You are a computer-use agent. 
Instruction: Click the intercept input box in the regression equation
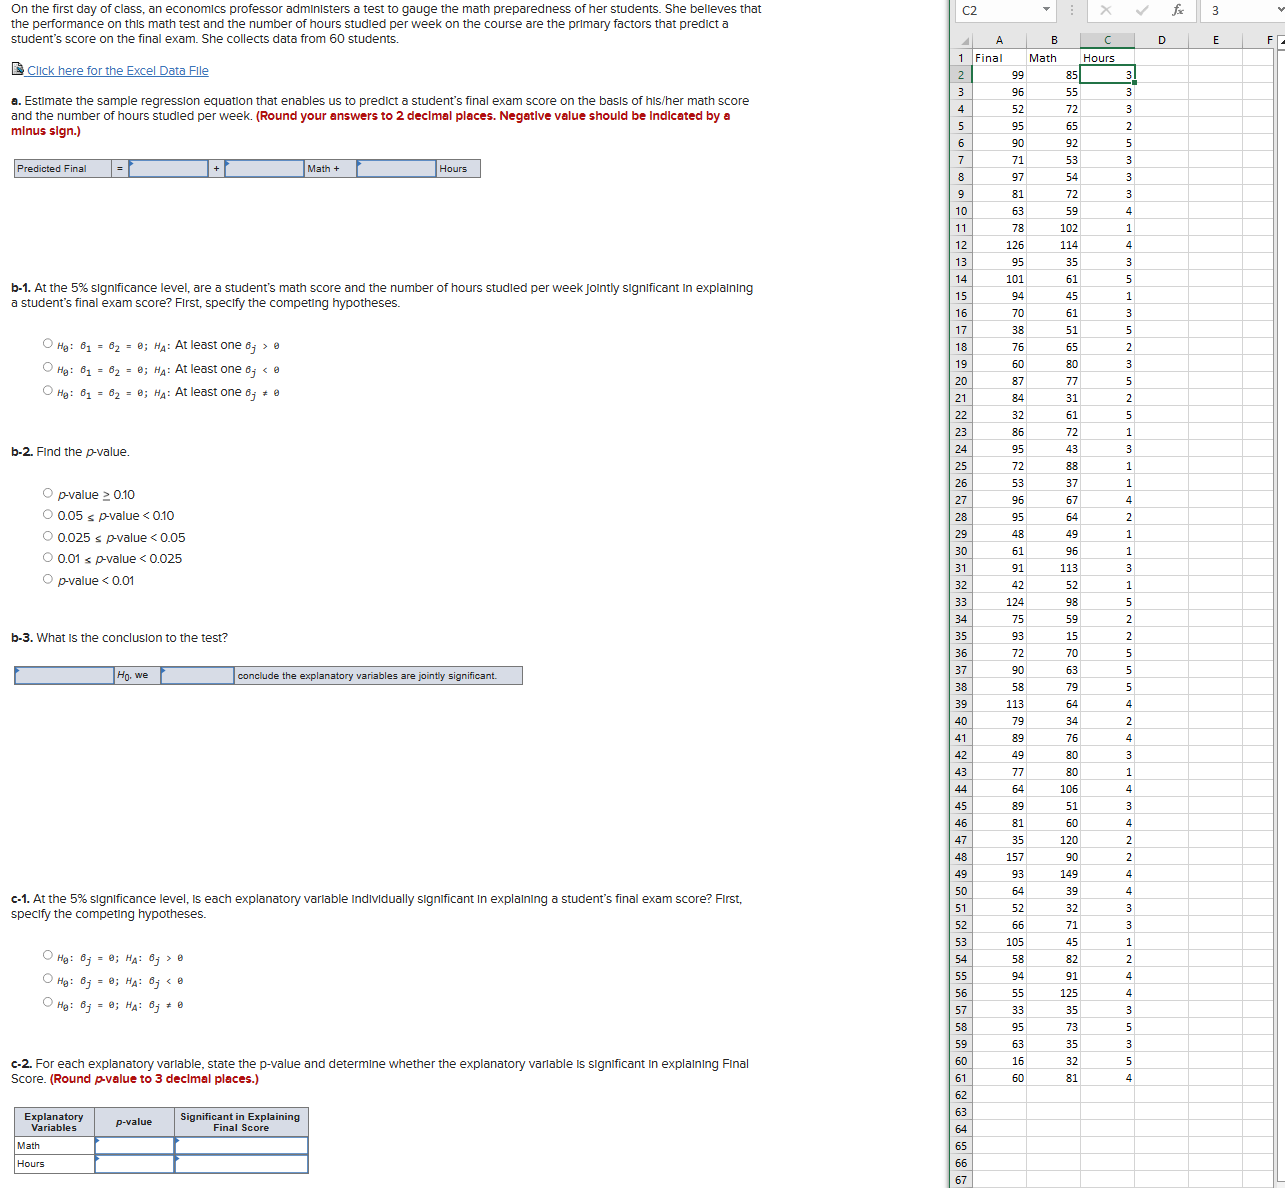[x=170, y=168]
